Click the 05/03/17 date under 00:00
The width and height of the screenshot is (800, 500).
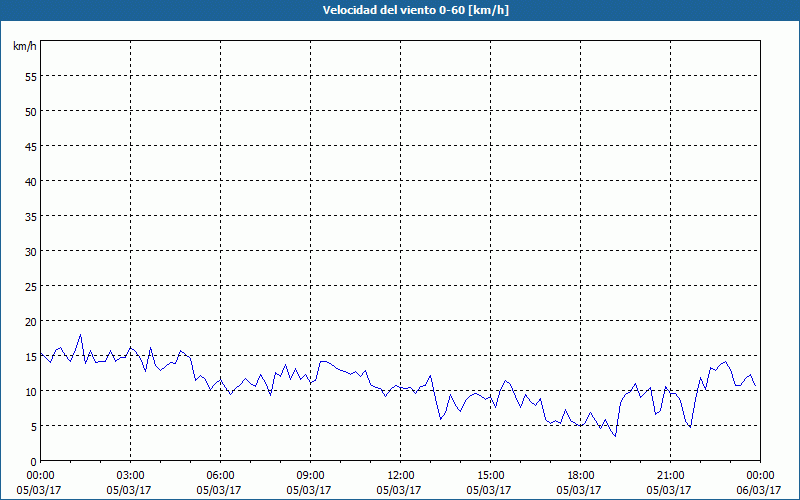point(39,490)
